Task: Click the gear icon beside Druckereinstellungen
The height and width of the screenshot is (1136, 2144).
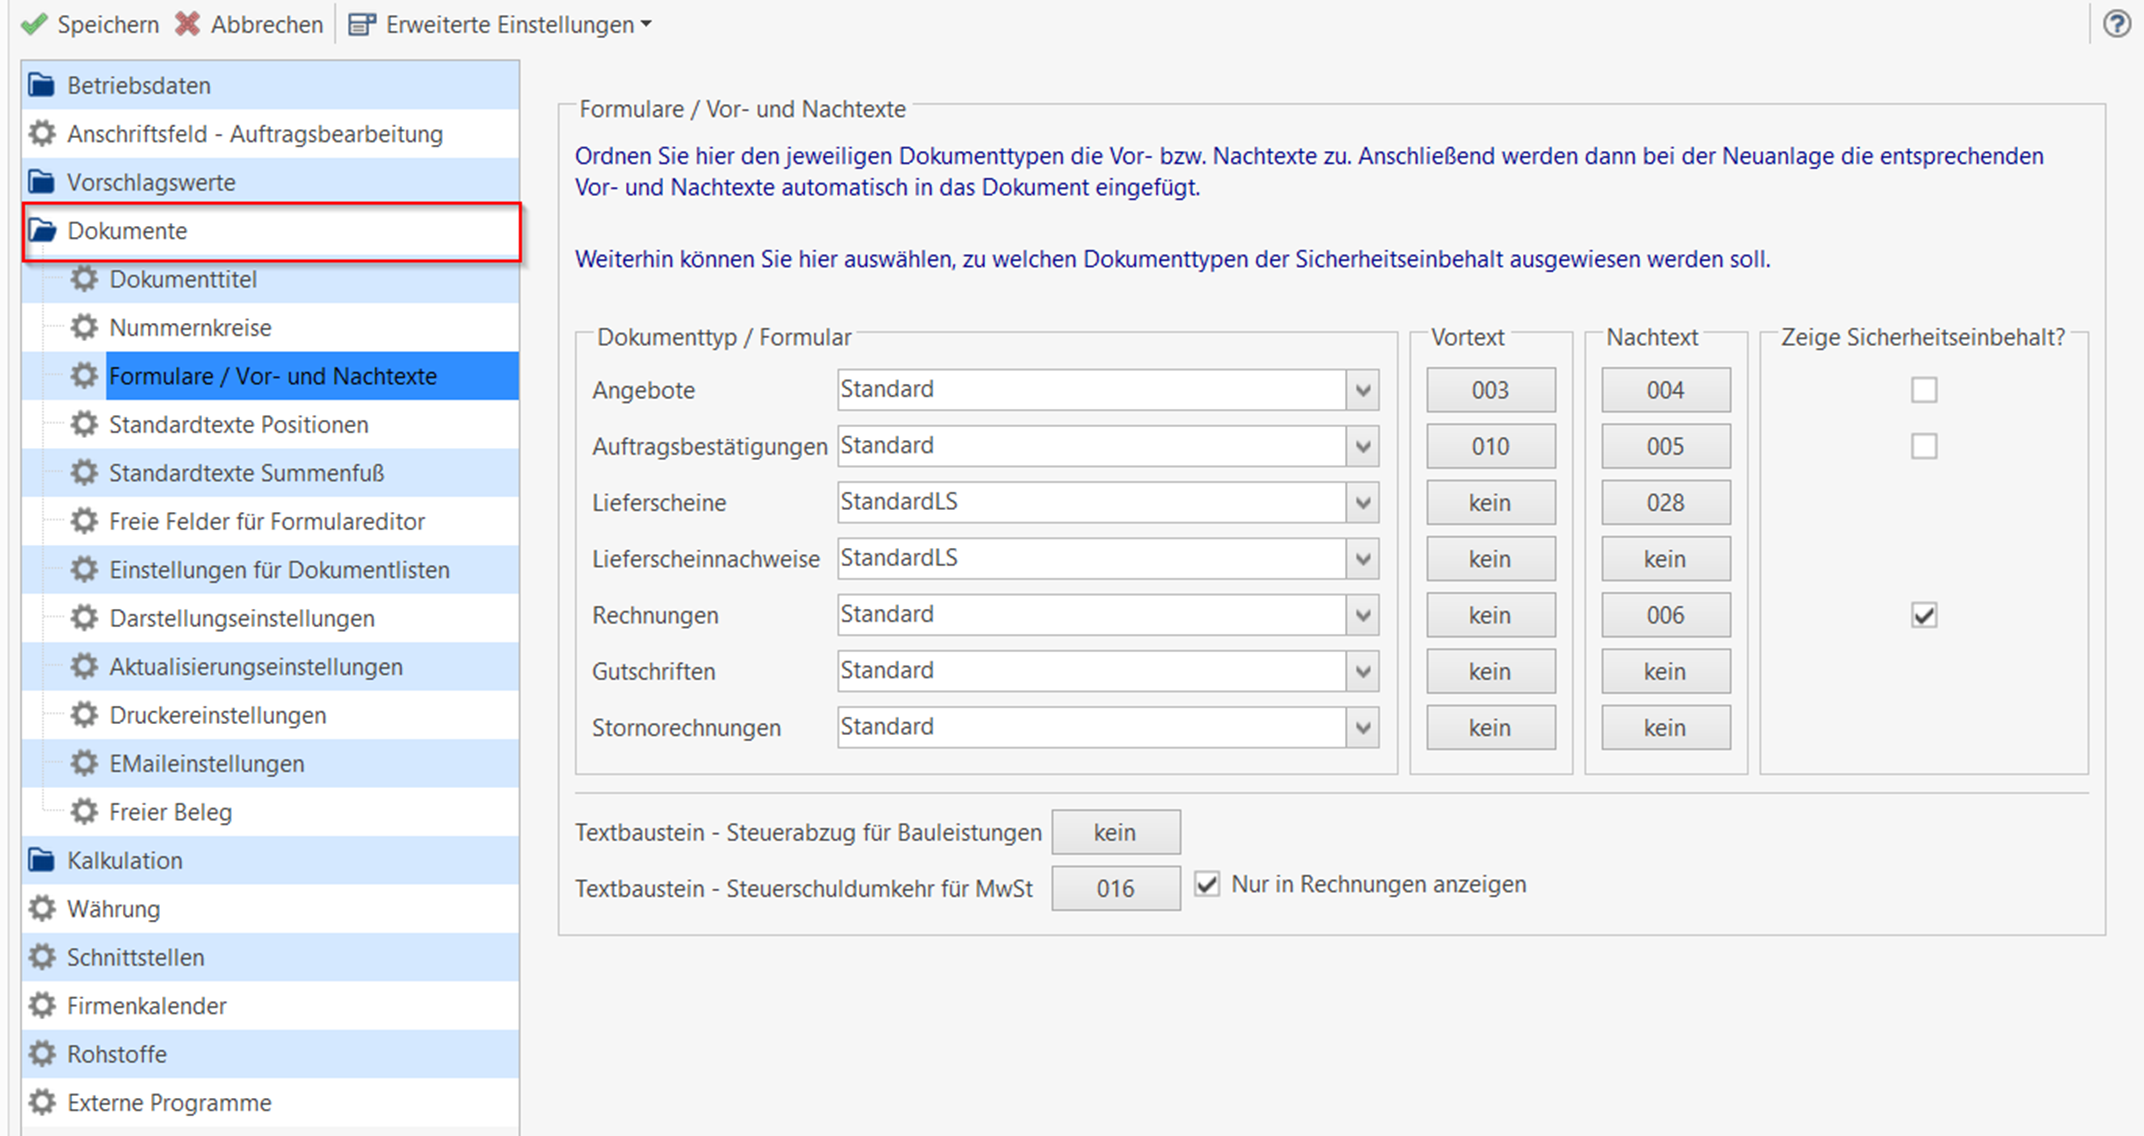Action: point(85,715)
